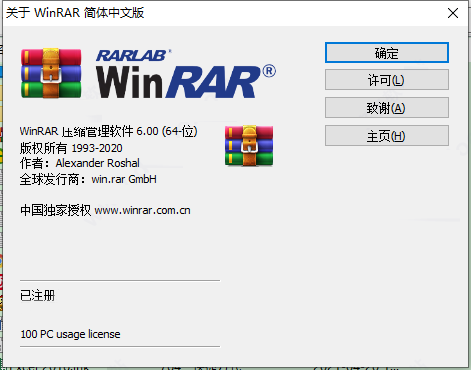Viewport: 471px width, 370px height.
Task: Show the 致谢(A) acknowledgments
Action: click(387, 108)
